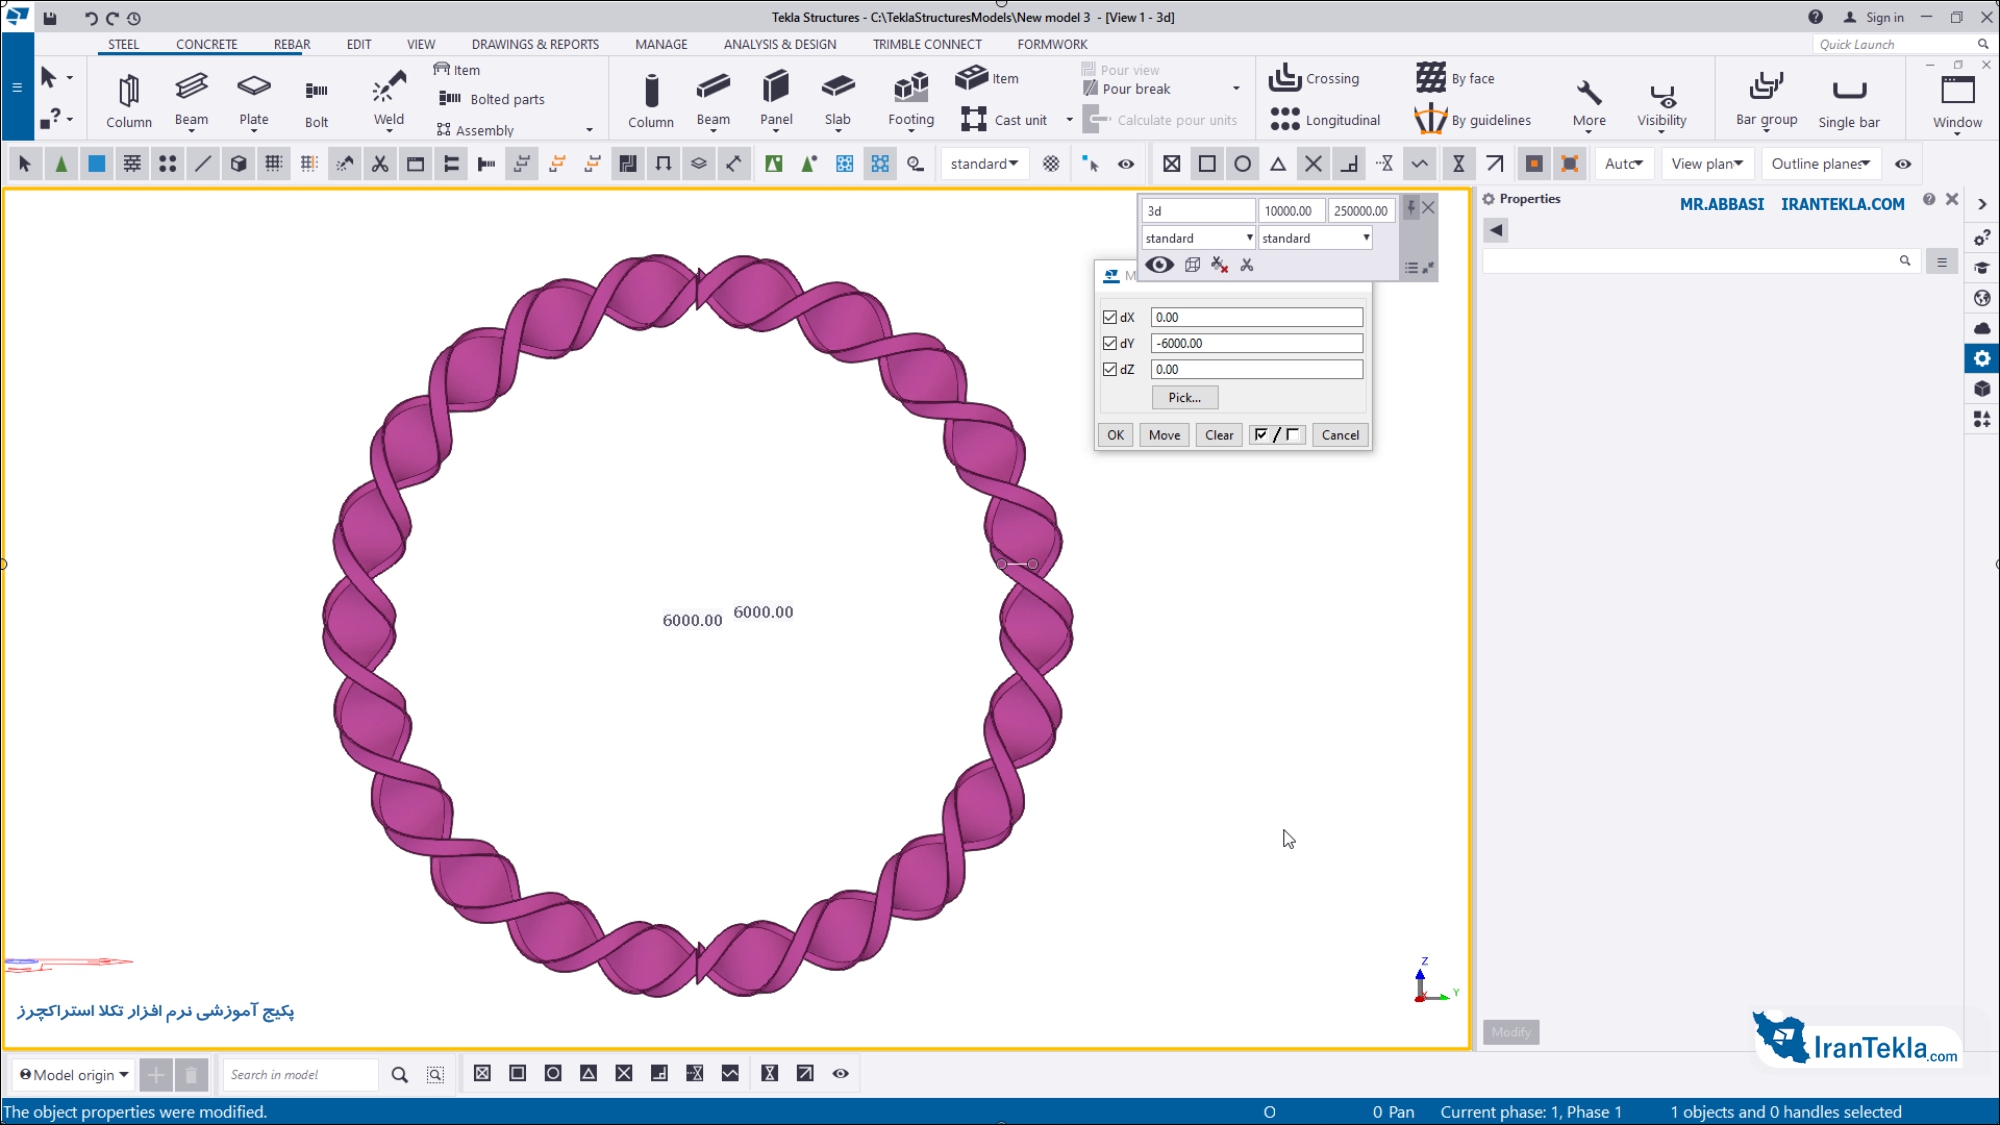Click the Cancel button in Move dialog
The width and height of the screenshot is (2000, 1125).
[1340, 435]
